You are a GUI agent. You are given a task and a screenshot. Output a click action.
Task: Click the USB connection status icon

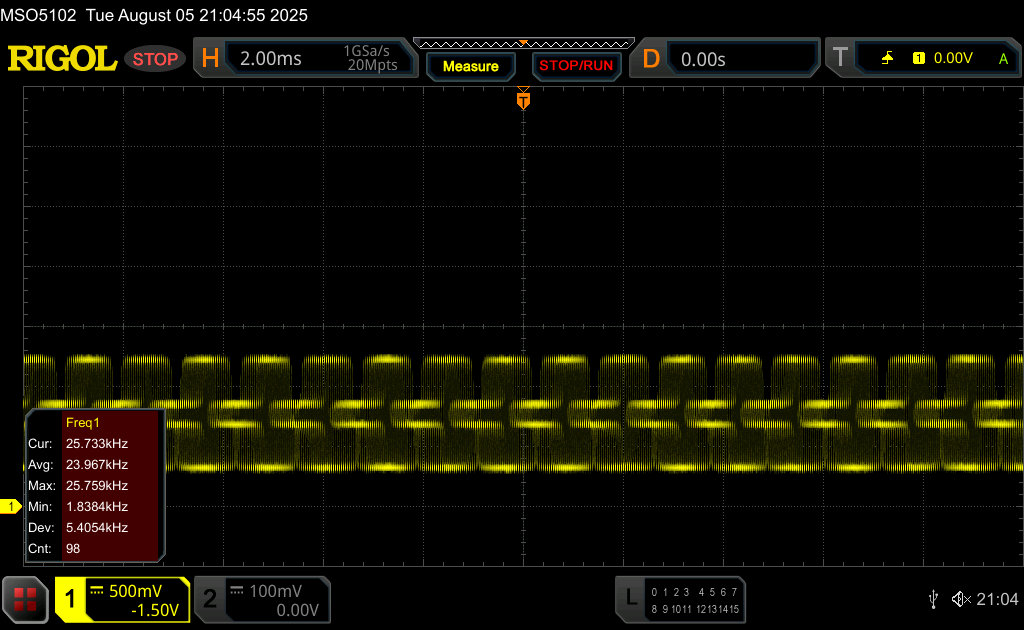(933, 599)
